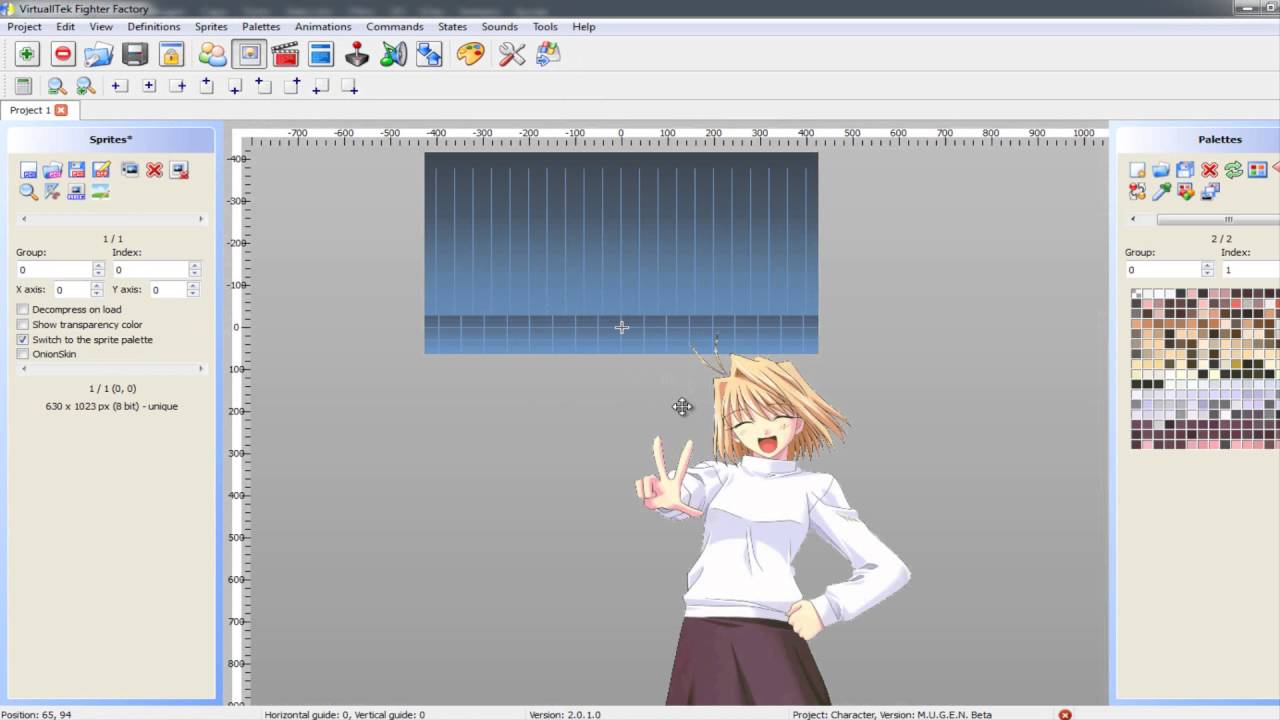Click the red status bar error icon
This screenshot has width=1280, height=720.
coord(1065,714)
